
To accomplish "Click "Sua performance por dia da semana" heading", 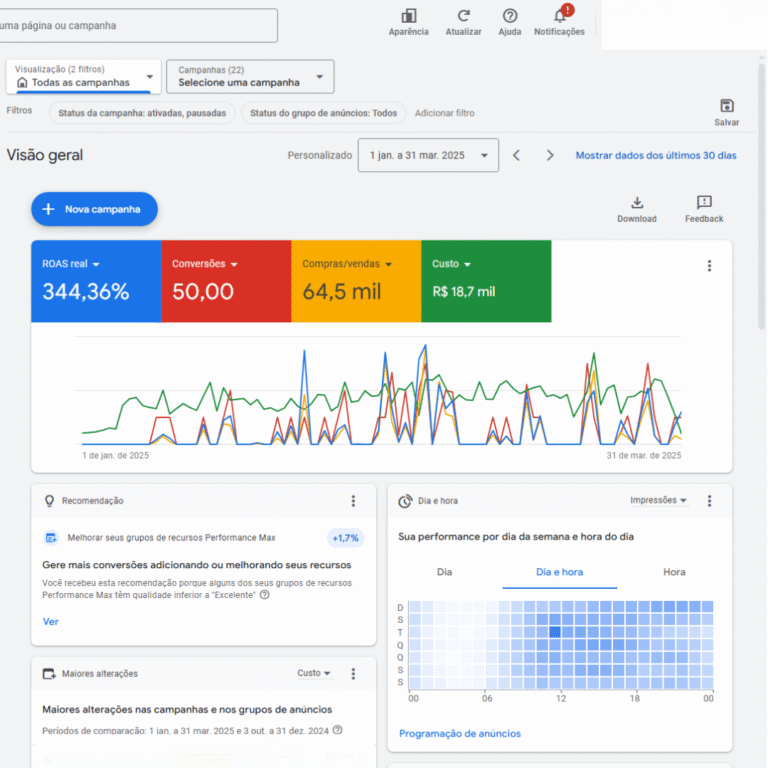I will tap(516, 537).
